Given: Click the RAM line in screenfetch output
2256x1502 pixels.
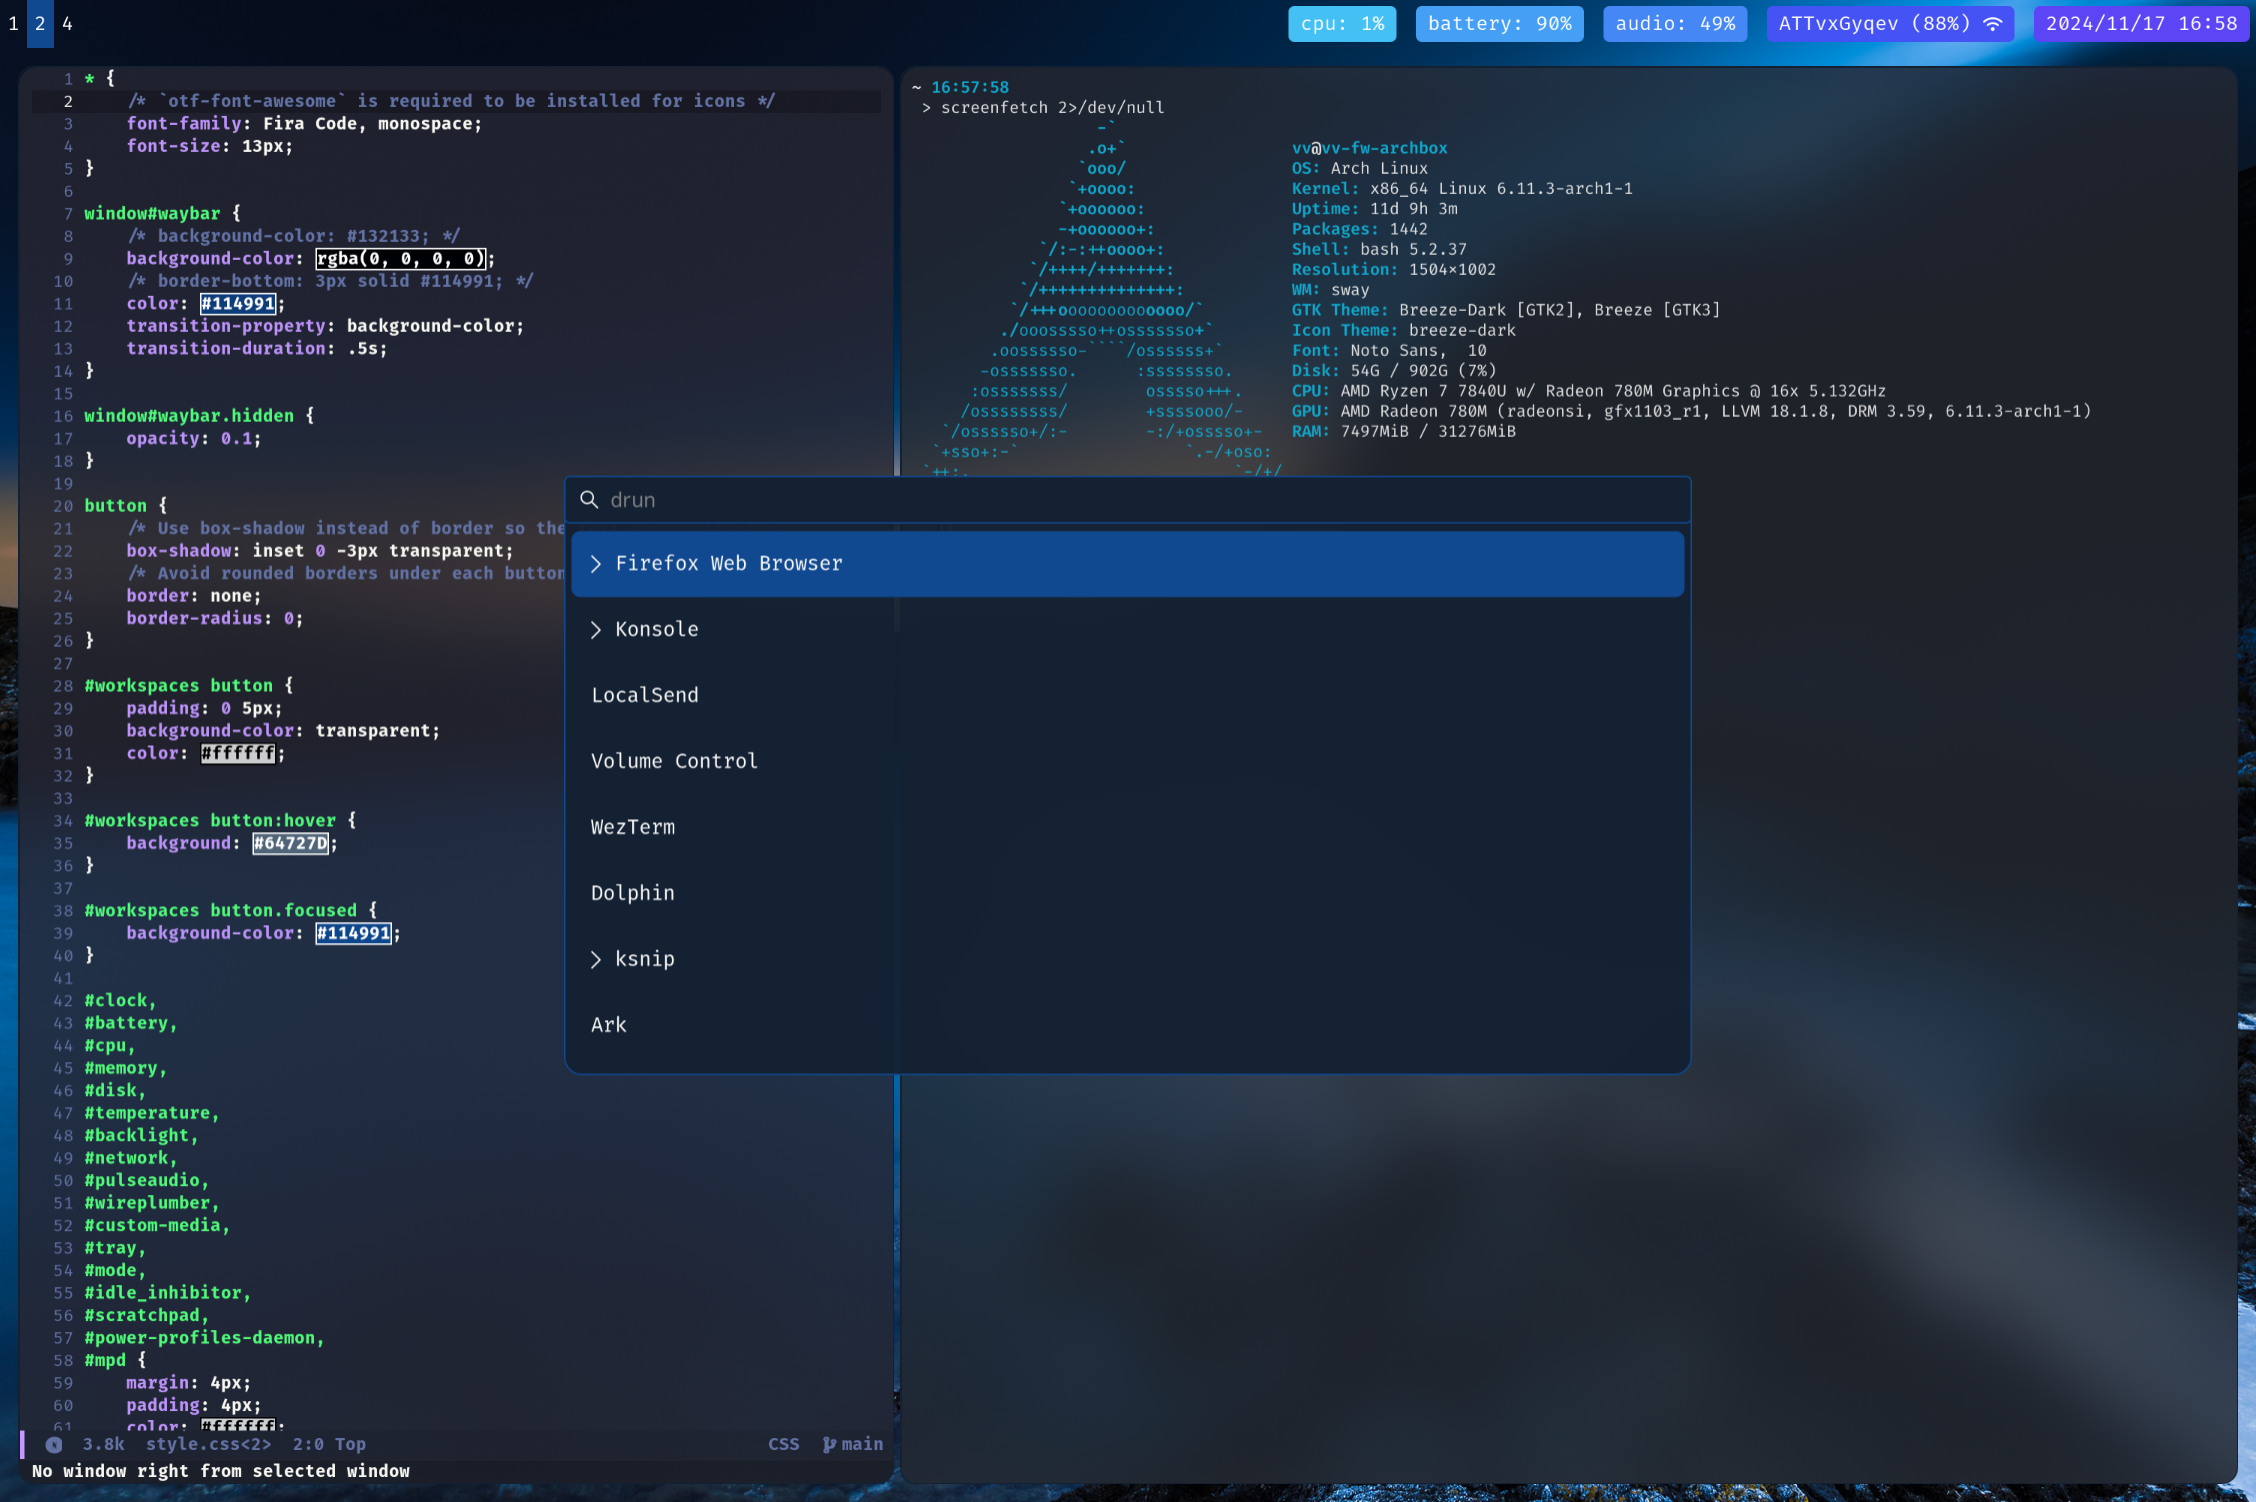Looking at the screenshot, I should [1403, 432].
